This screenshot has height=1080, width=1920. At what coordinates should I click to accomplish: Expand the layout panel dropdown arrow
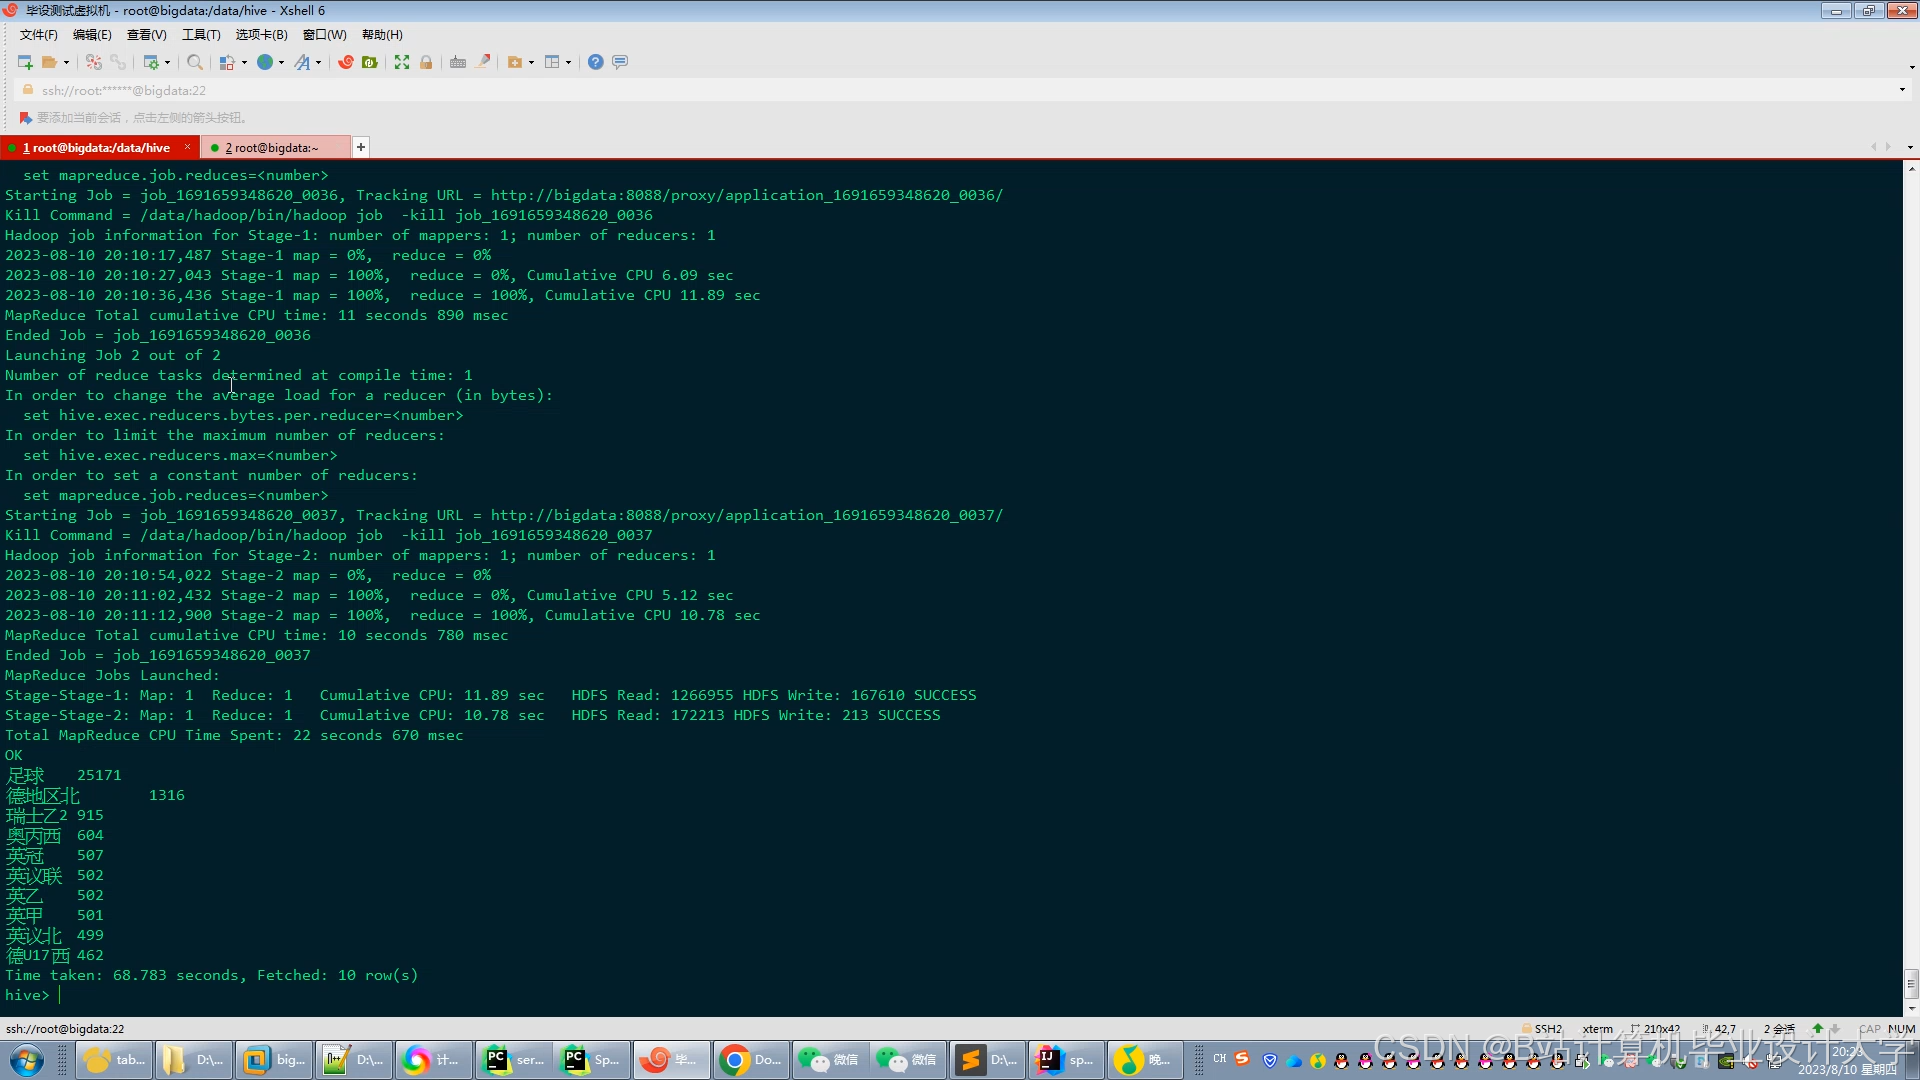[569, 62]
